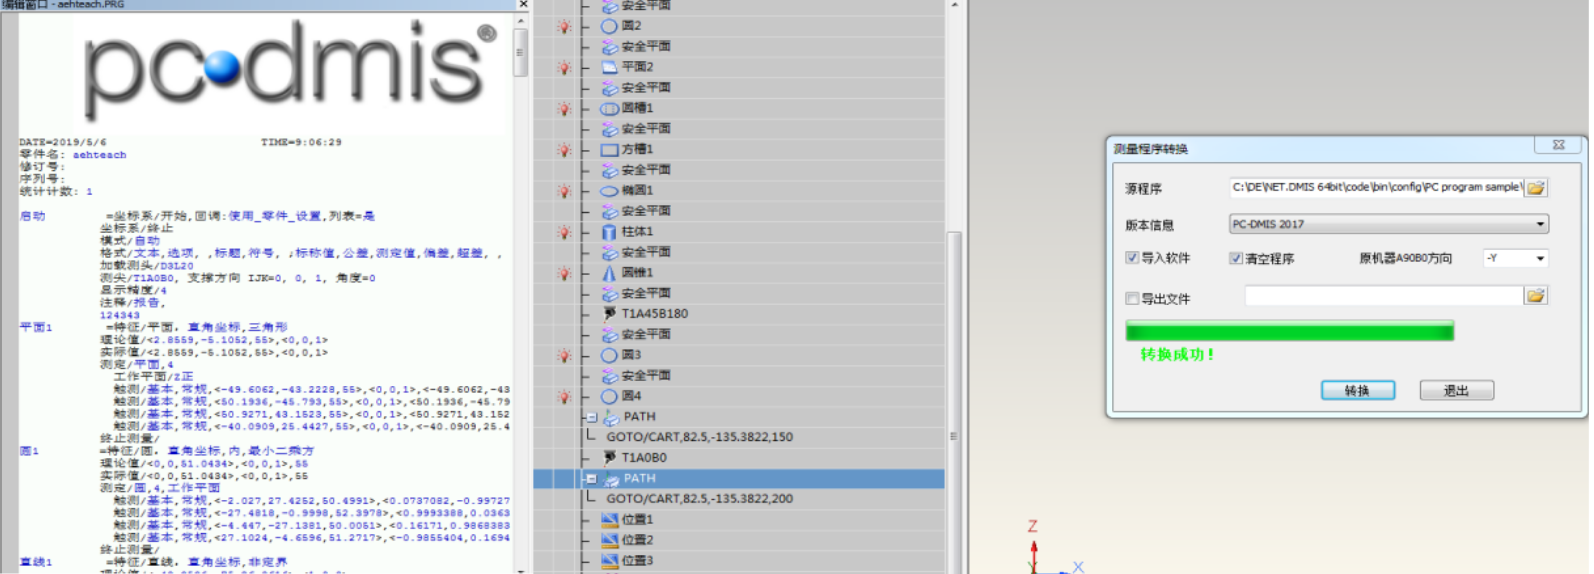Click the 平面1 label in edit window
The height and width of the screenshot is (574, 1594).
pos(36,327)
